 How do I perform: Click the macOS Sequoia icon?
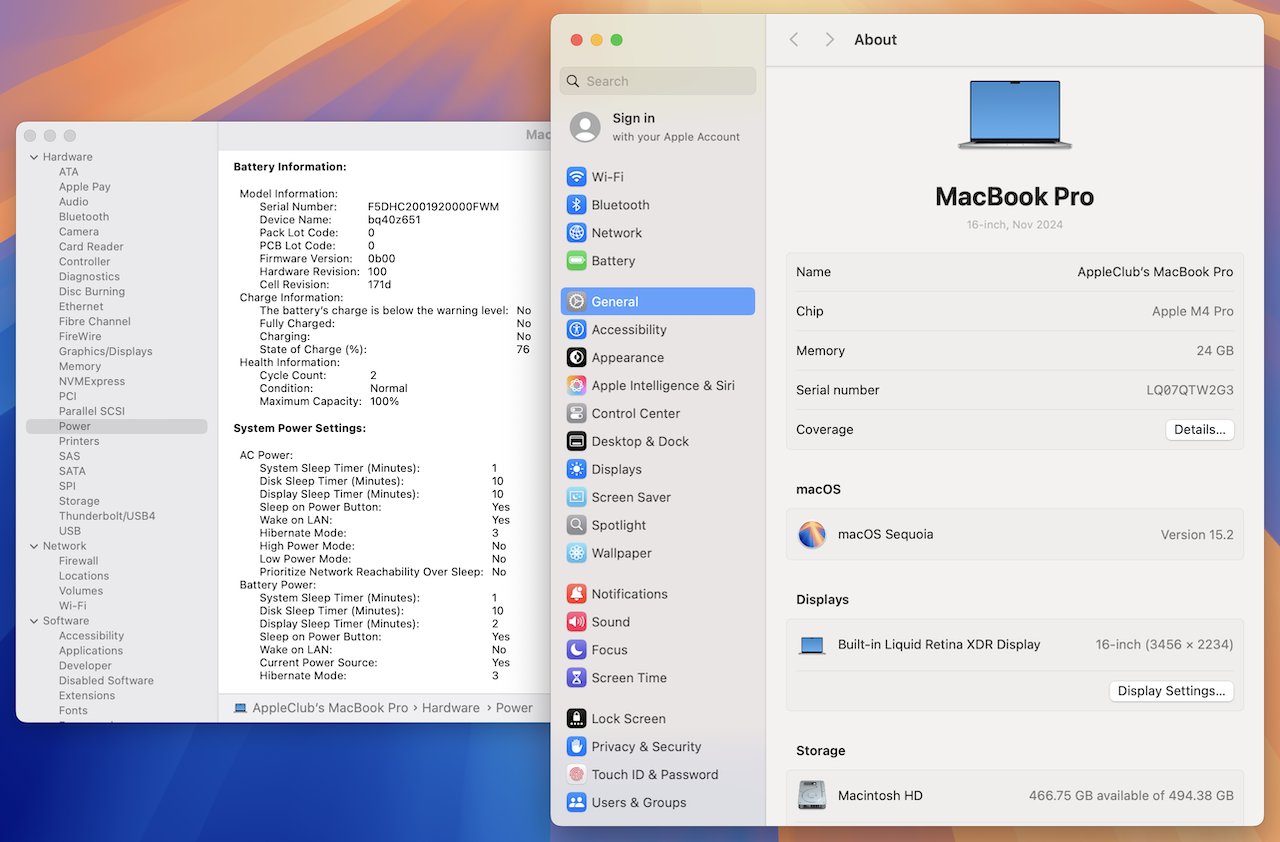[812, 535]
